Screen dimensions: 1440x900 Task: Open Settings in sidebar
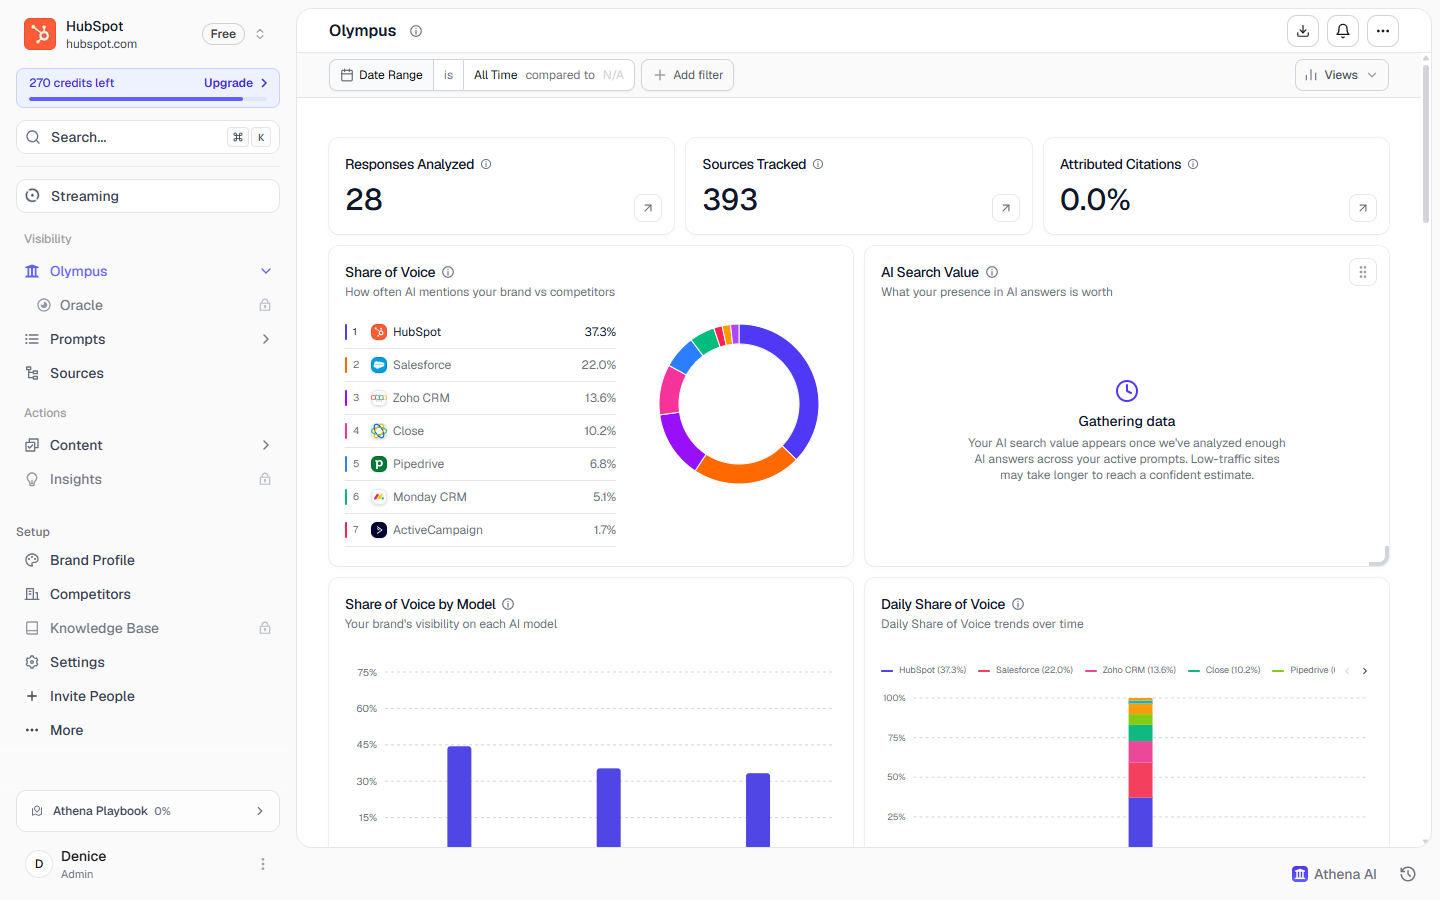pyautogui.click(x=148, y=662)
